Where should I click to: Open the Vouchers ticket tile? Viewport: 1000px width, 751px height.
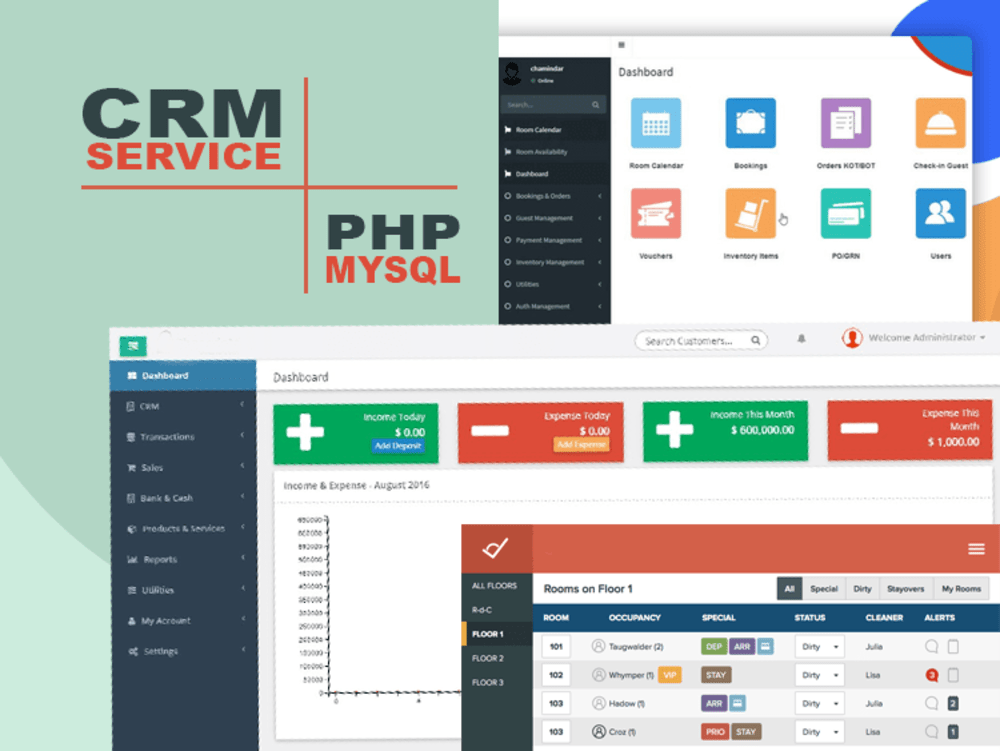pos(656,214)
